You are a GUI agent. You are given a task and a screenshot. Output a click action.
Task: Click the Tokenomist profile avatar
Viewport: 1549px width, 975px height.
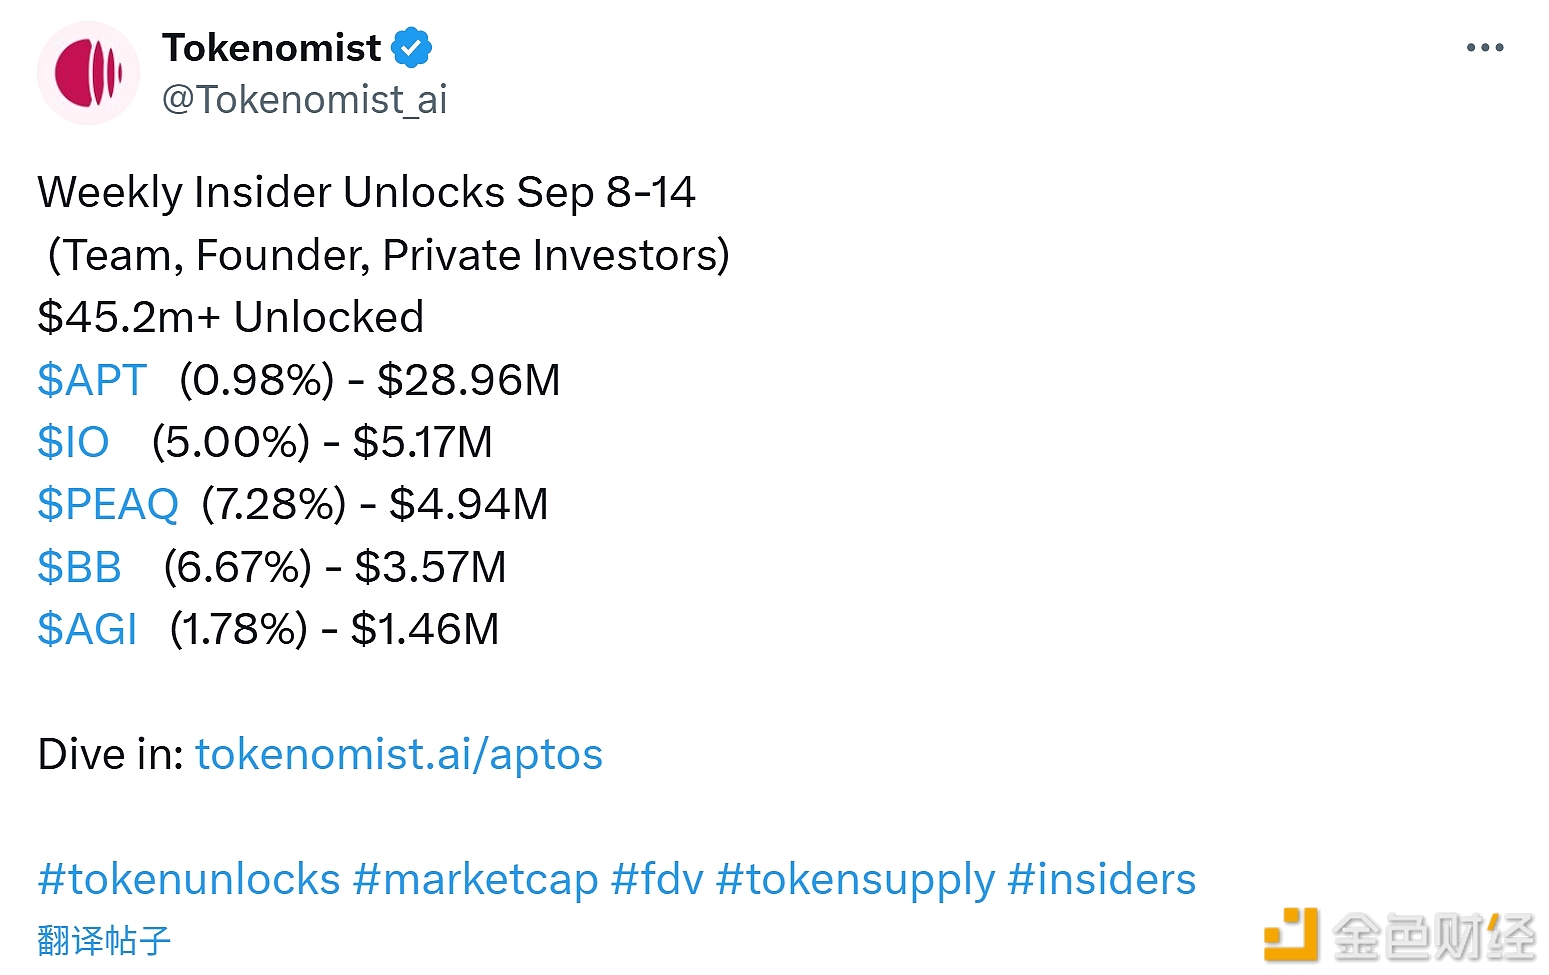click(x=88, y=73)
